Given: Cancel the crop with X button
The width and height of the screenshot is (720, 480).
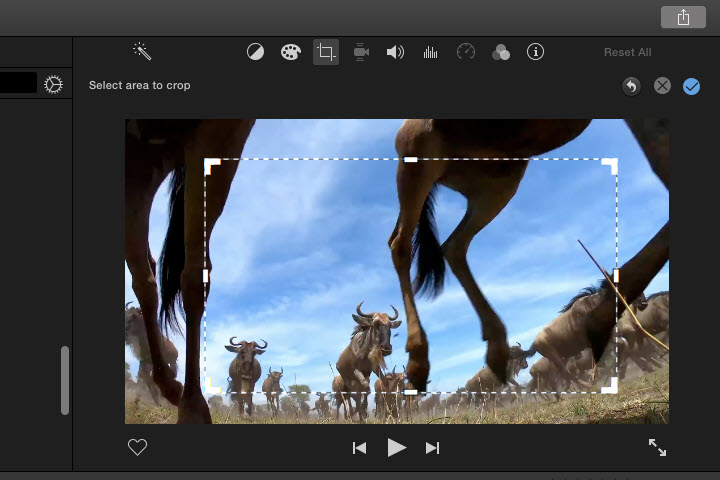Looking at the screenshot, I should [x=662, y=86].
